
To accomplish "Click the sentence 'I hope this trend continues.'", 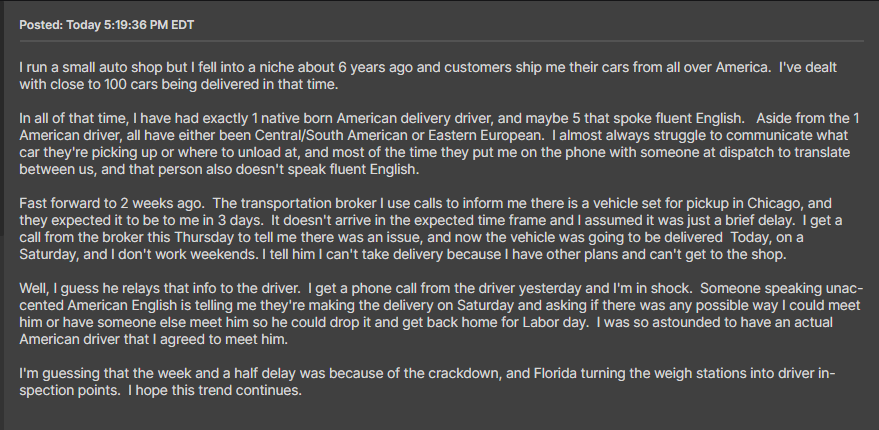I will point(215,391).
